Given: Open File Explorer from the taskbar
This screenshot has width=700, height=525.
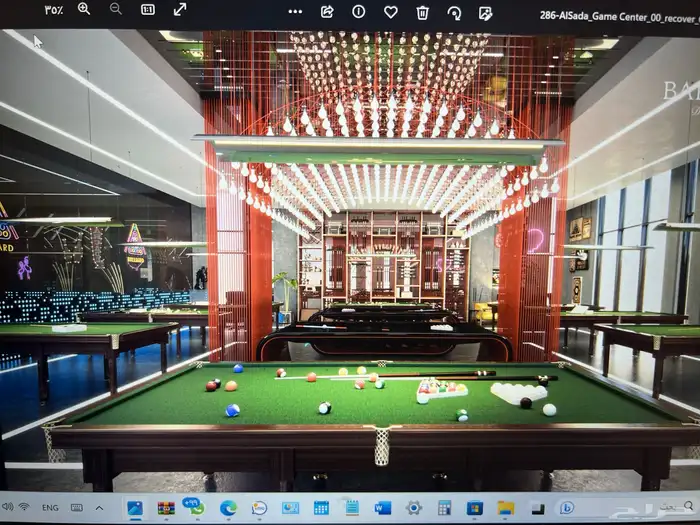Looking at the screenshot, I should [x=506, y=508].
